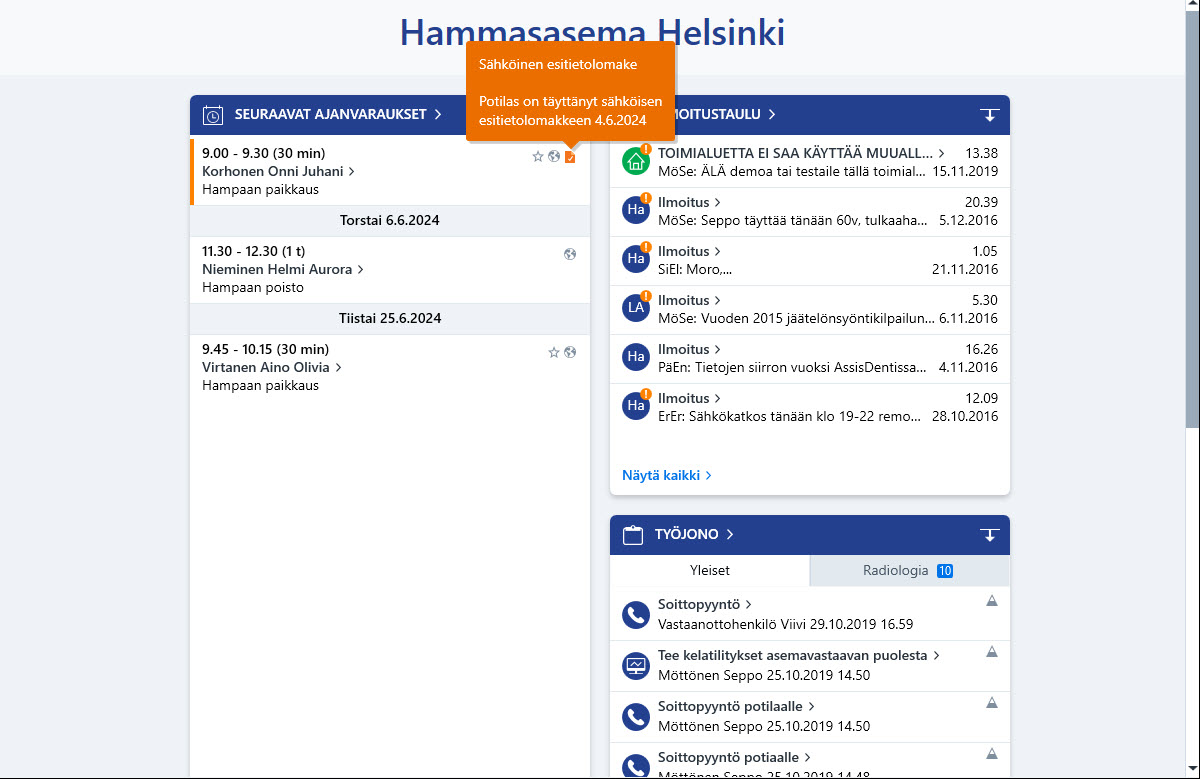The width and height of the screenshot is (1200, 779).
Task: Click star icon on Korhonen Onni Juhani appointment
Action: (538, 156)
